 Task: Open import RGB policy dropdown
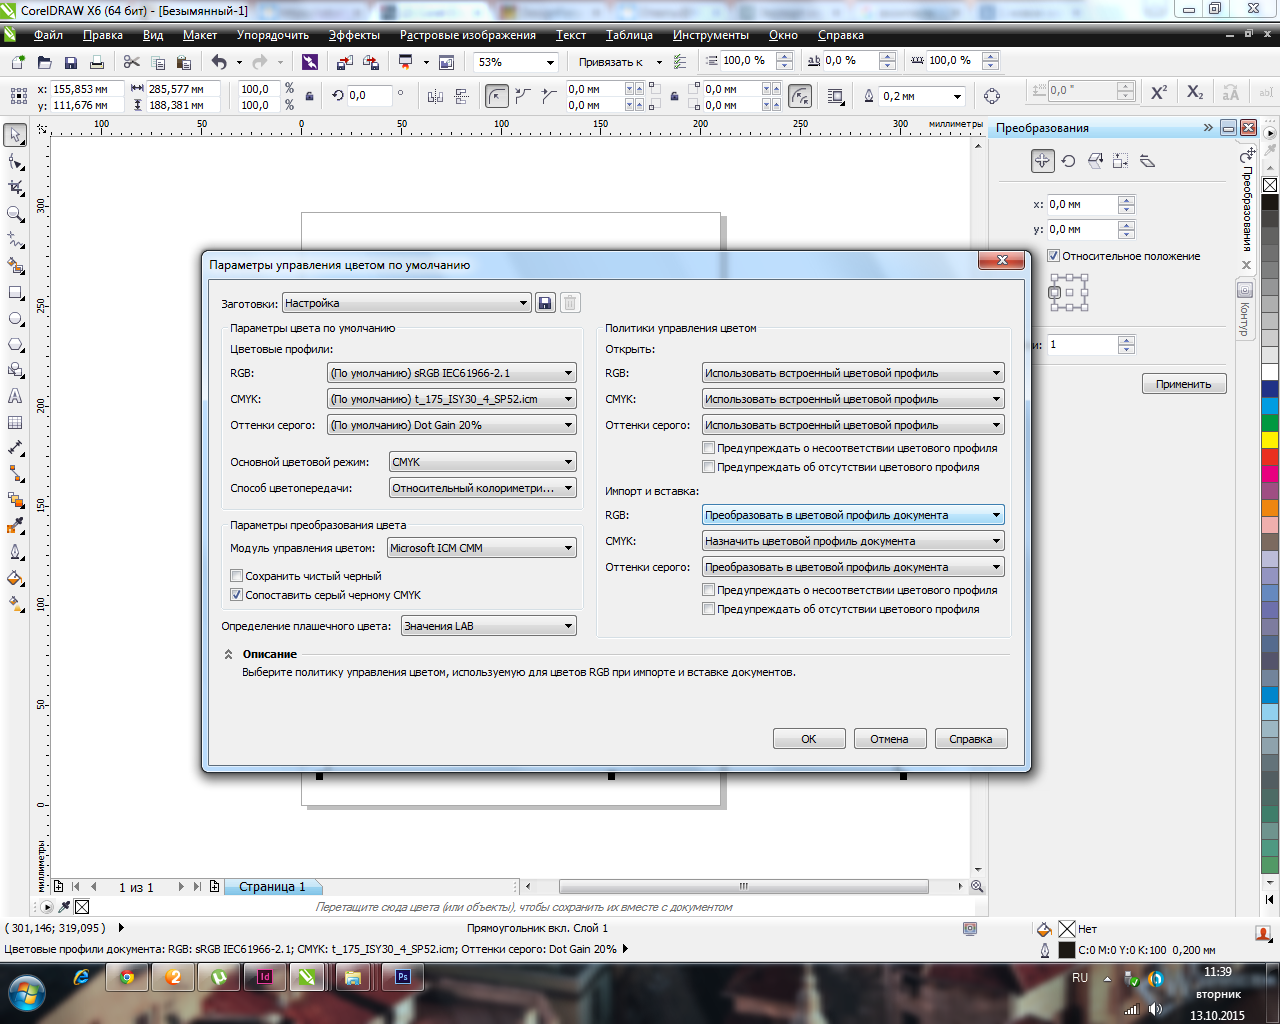pos(853,515)
